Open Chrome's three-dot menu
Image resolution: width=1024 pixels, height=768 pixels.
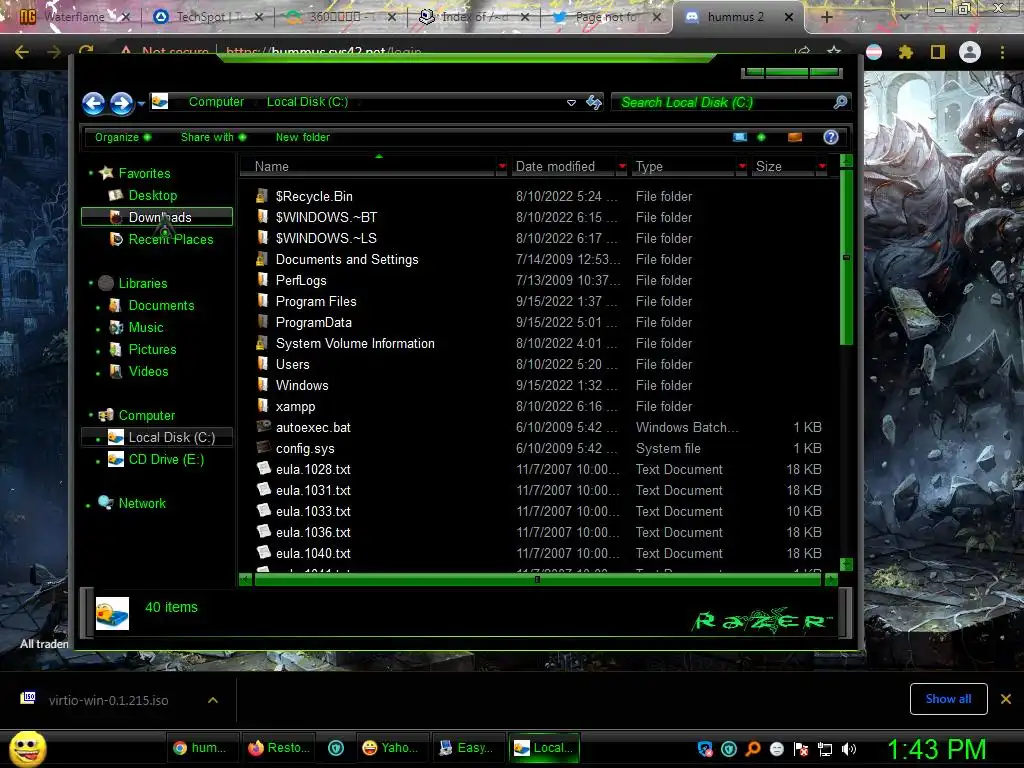pos(1002,52)
